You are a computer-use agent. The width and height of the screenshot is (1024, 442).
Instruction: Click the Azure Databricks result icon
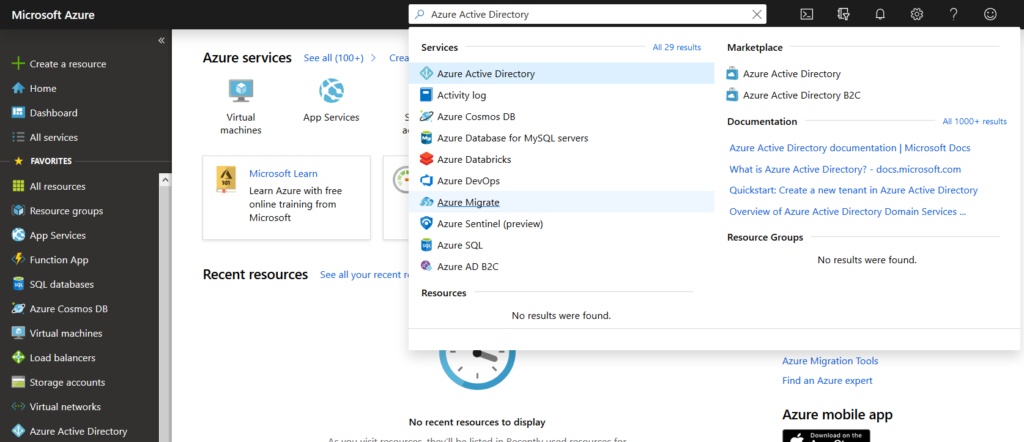point(426,159)
